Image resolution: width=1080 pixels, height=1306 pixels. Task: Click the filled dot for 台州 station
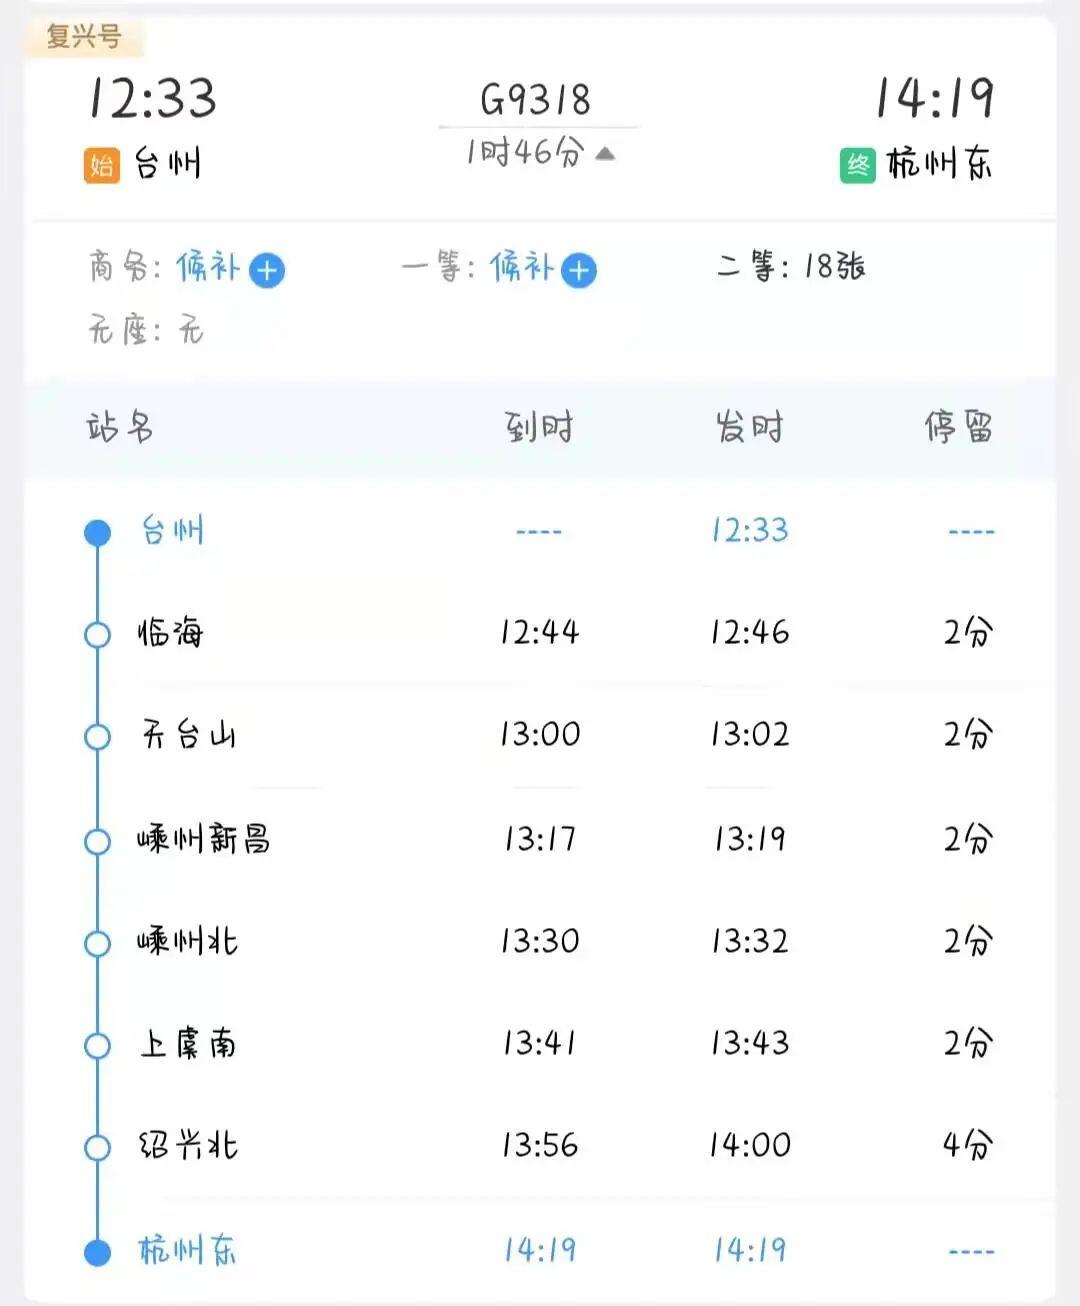97,532
